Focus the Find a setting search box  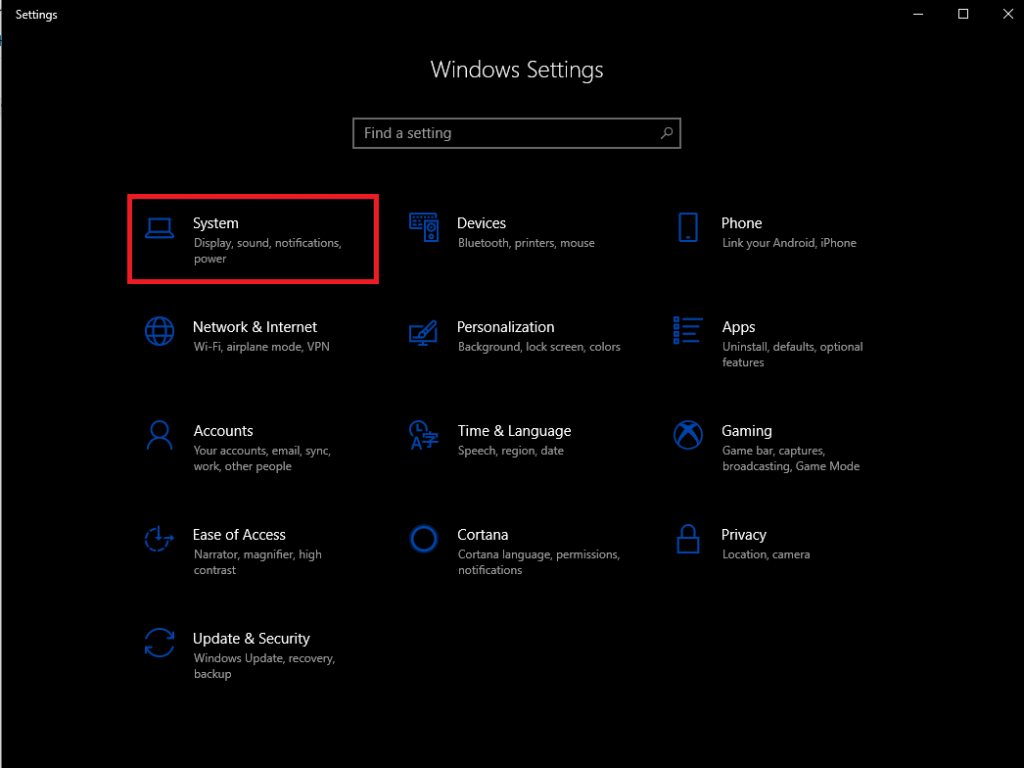[x=517, y=133]
